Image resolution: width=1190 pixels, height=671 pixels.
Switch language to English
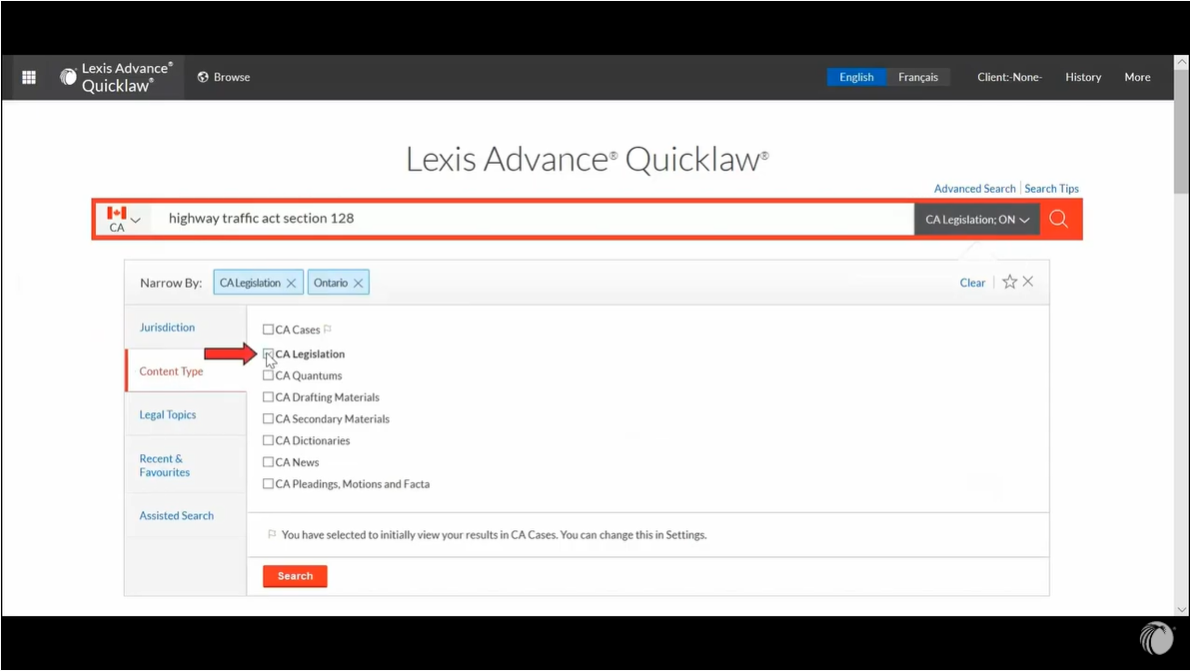tap(856, 77)
